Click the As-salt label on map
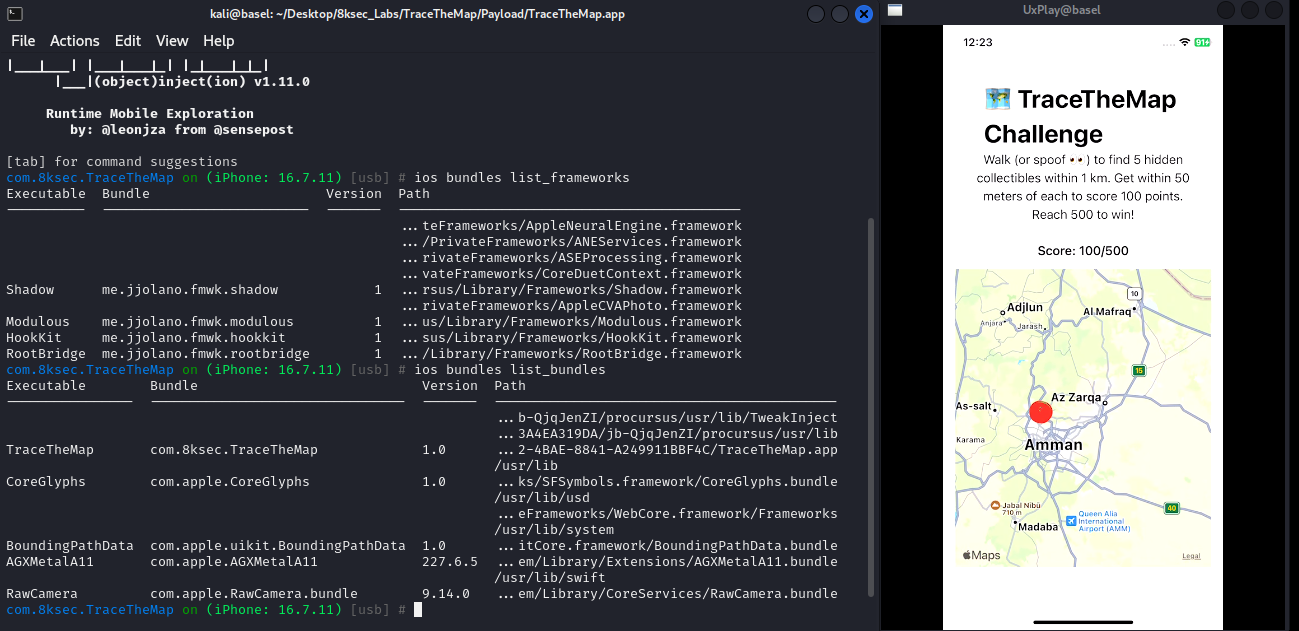Image resolution: width=1299 pixels, height=631 pixels. coord(974,406)
